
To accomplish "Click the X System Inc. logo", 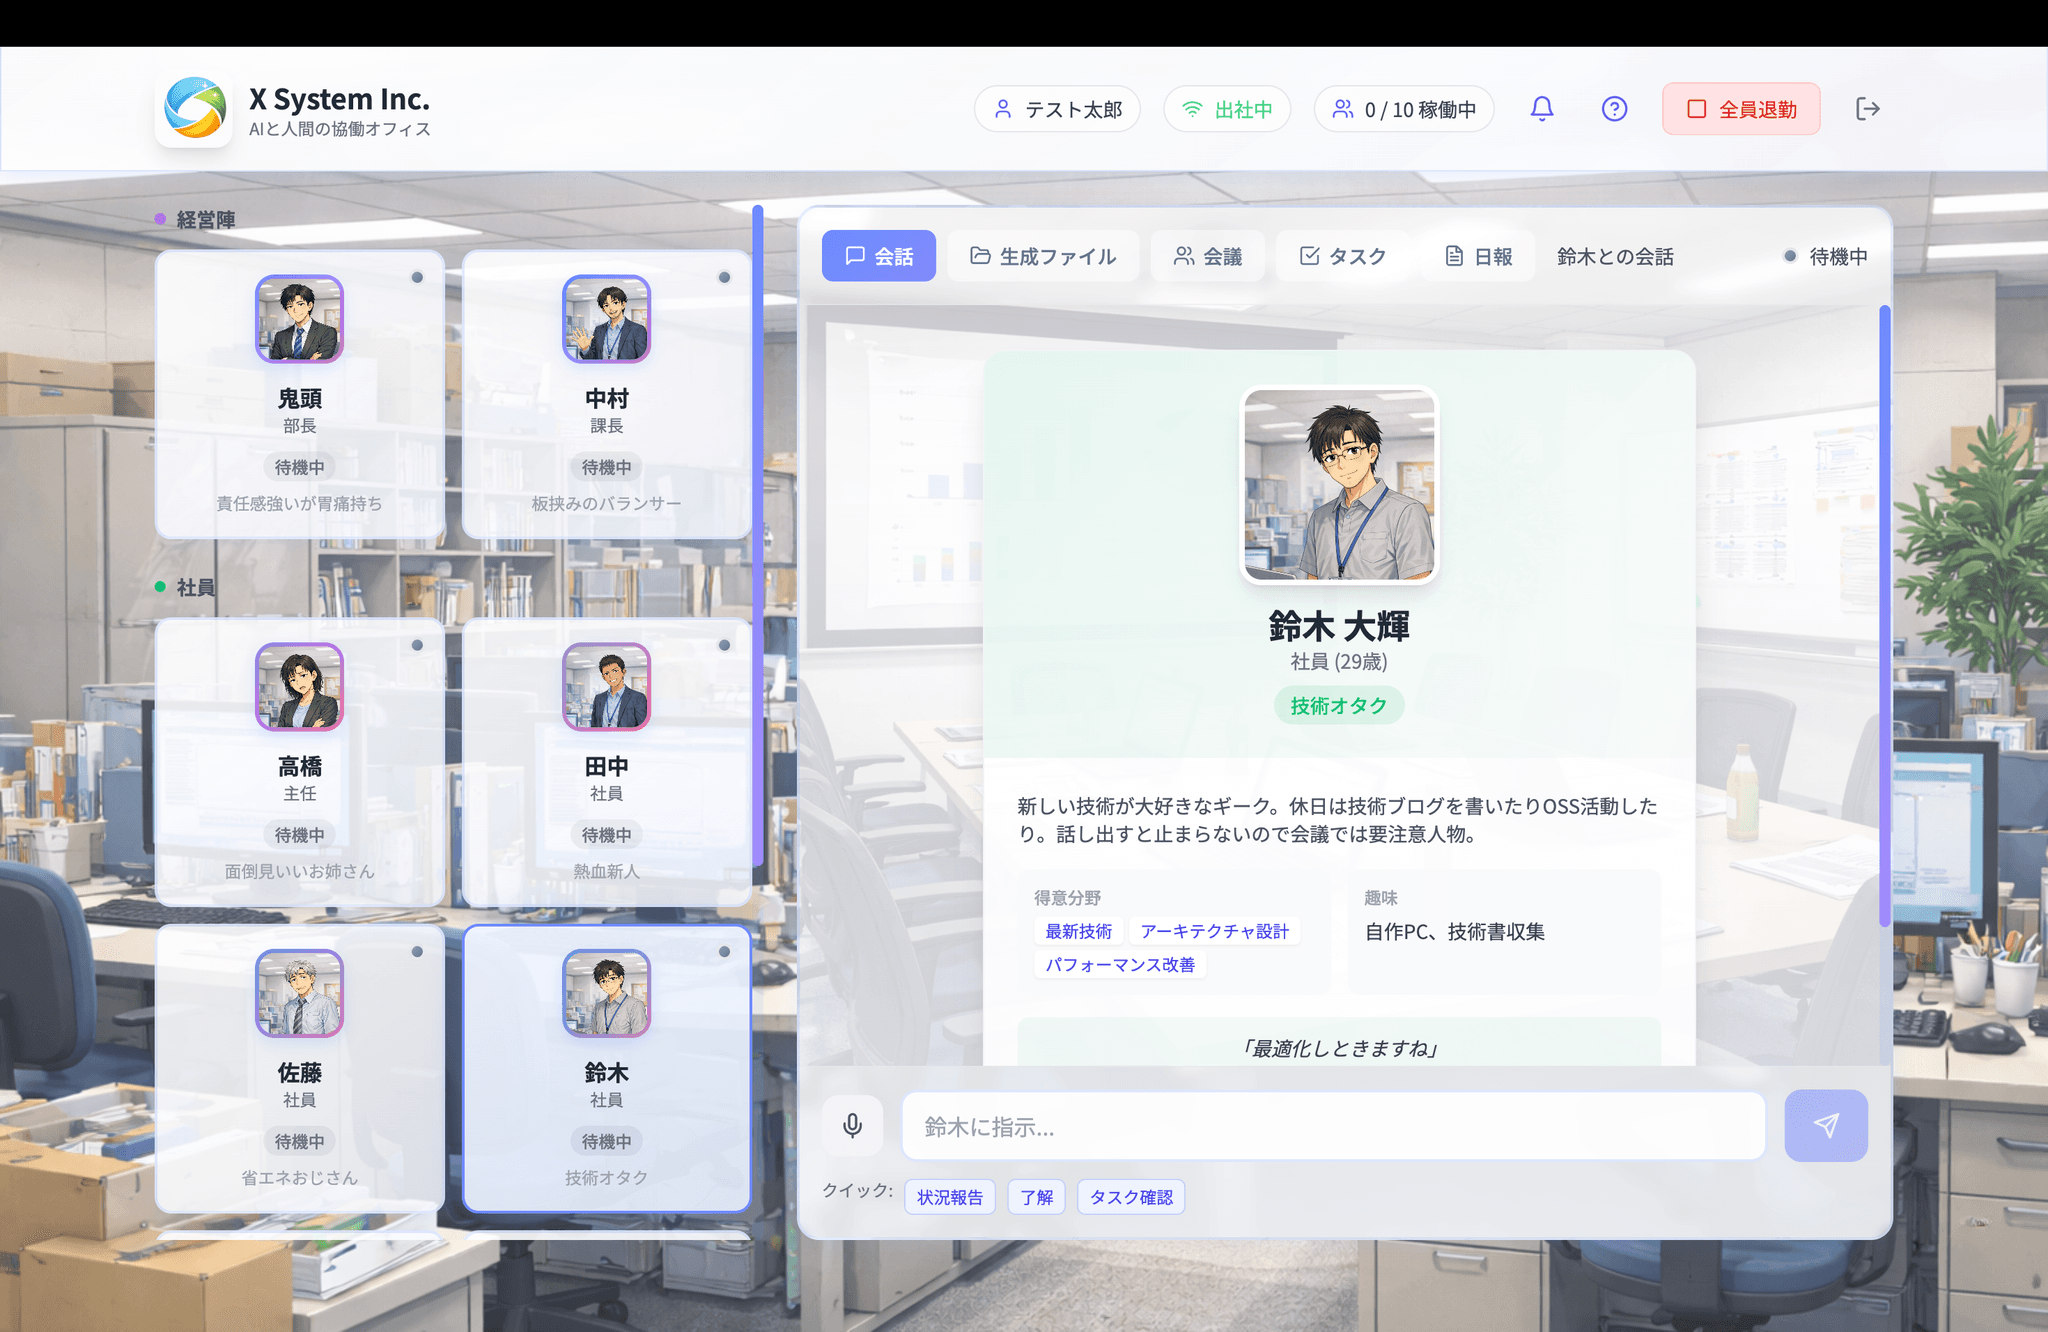I will (195, 108).
